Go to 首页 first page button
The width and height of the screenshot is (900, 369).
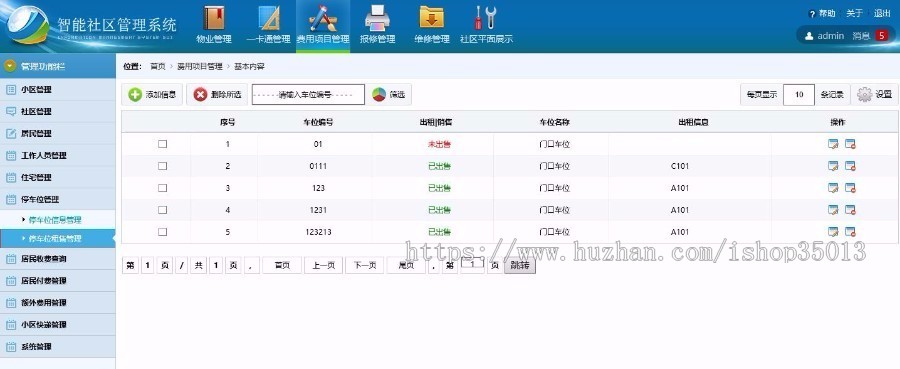[x=282, y=265]
